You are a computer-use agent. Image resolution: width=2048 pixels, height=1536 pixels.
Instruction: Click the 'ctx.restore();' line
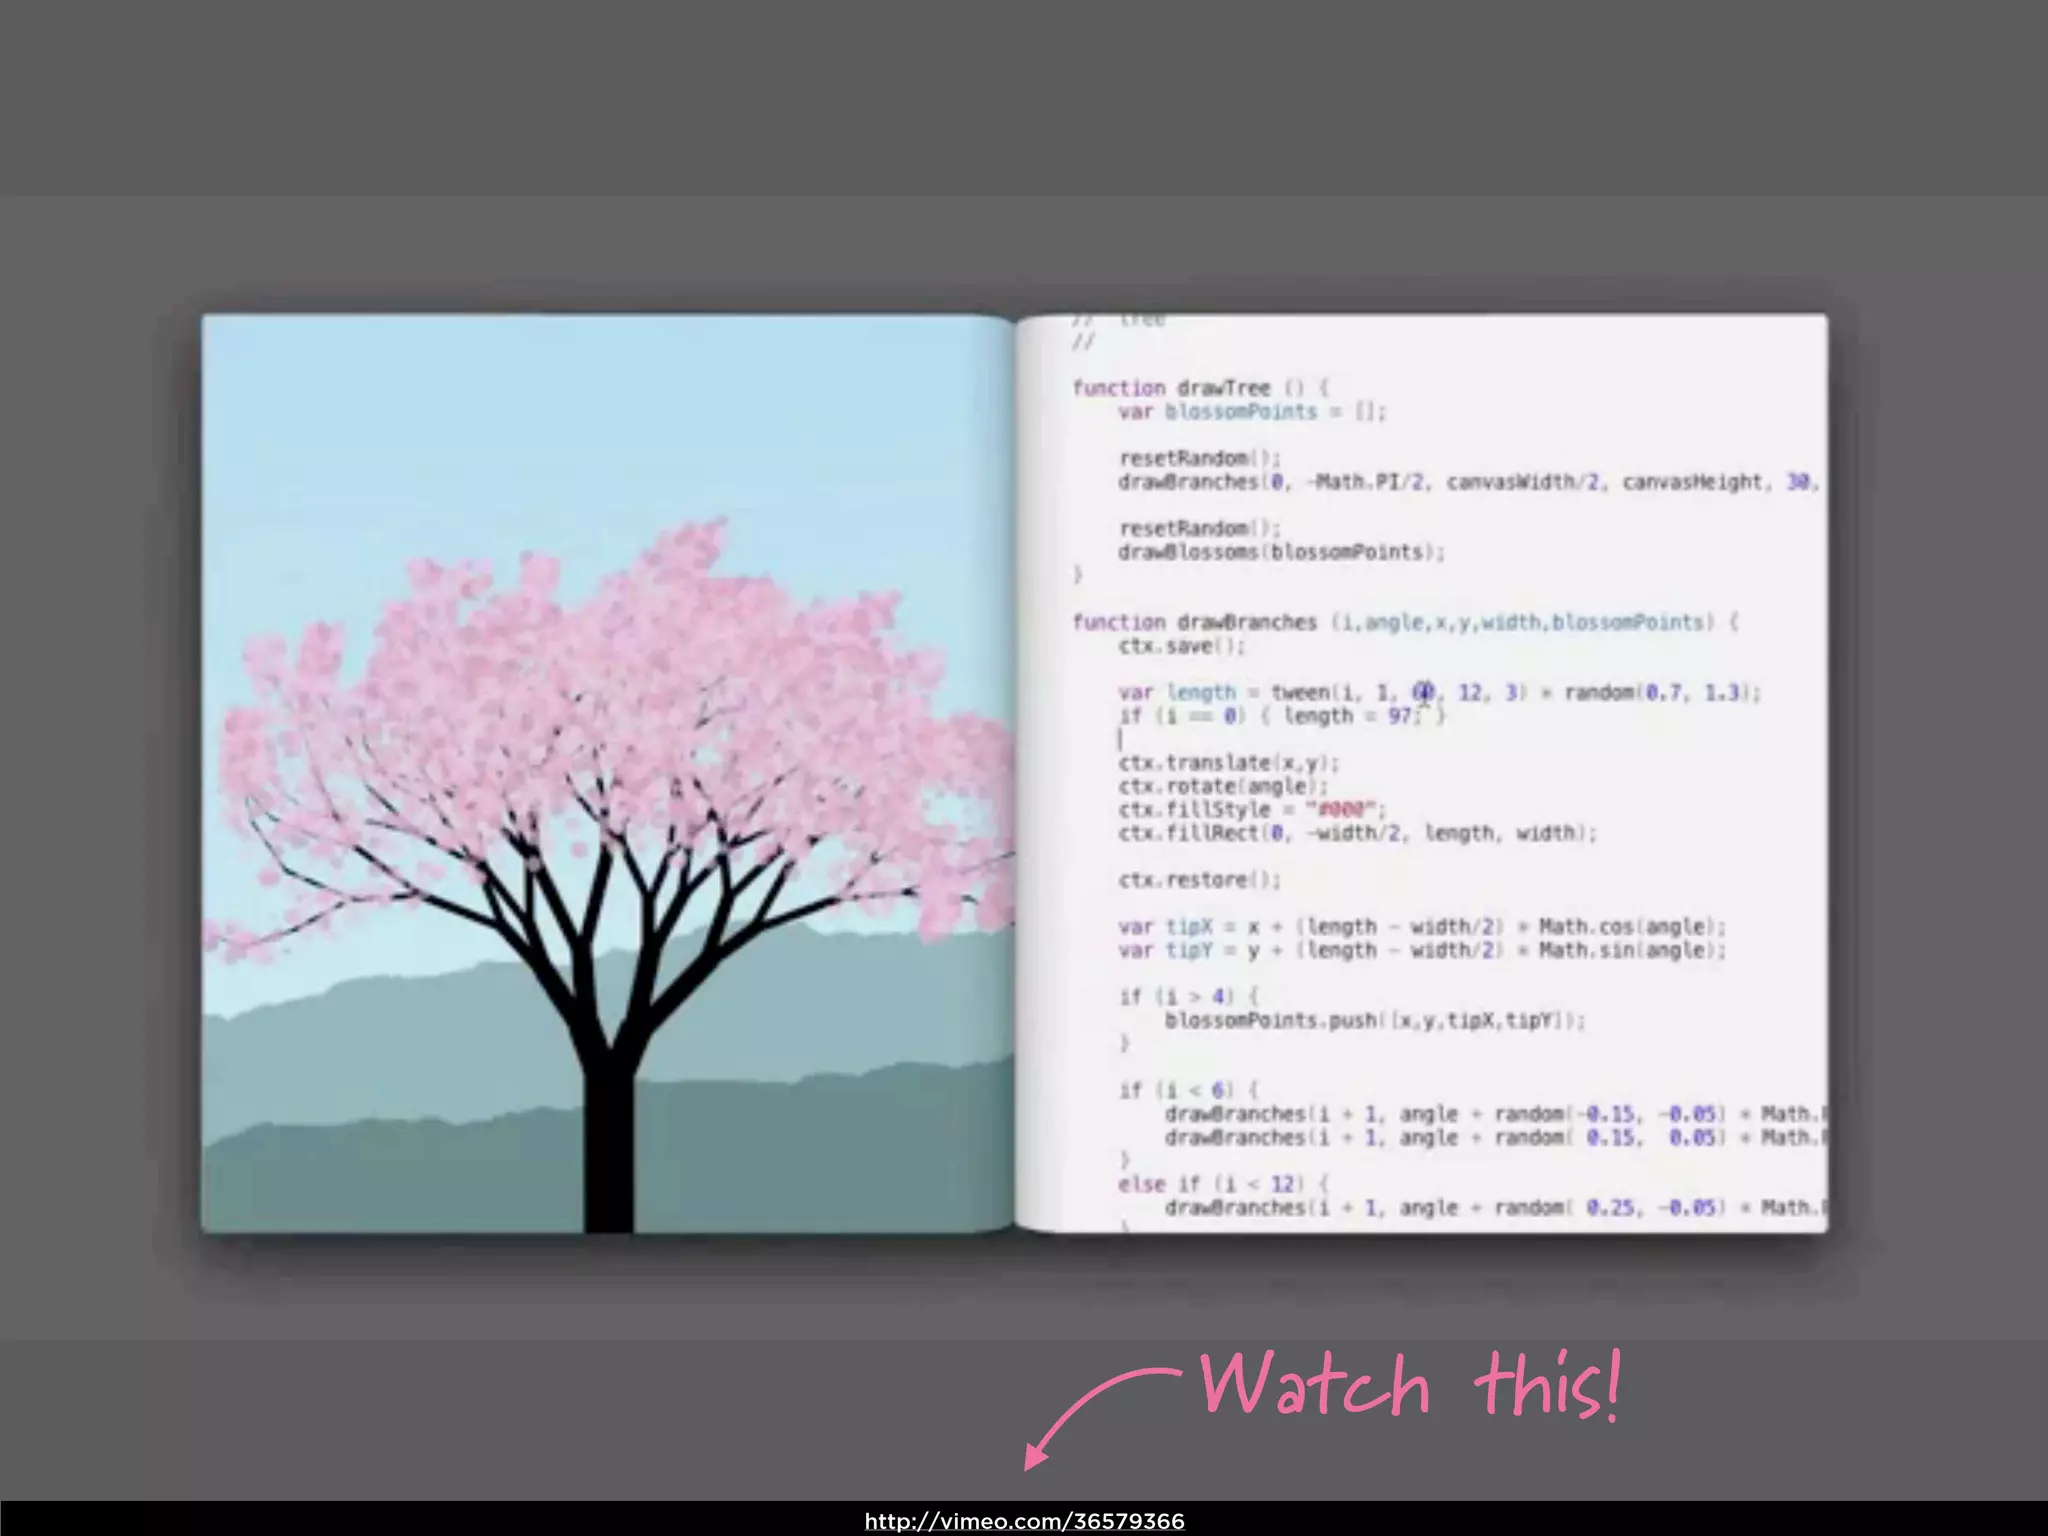coord(1200,880)
